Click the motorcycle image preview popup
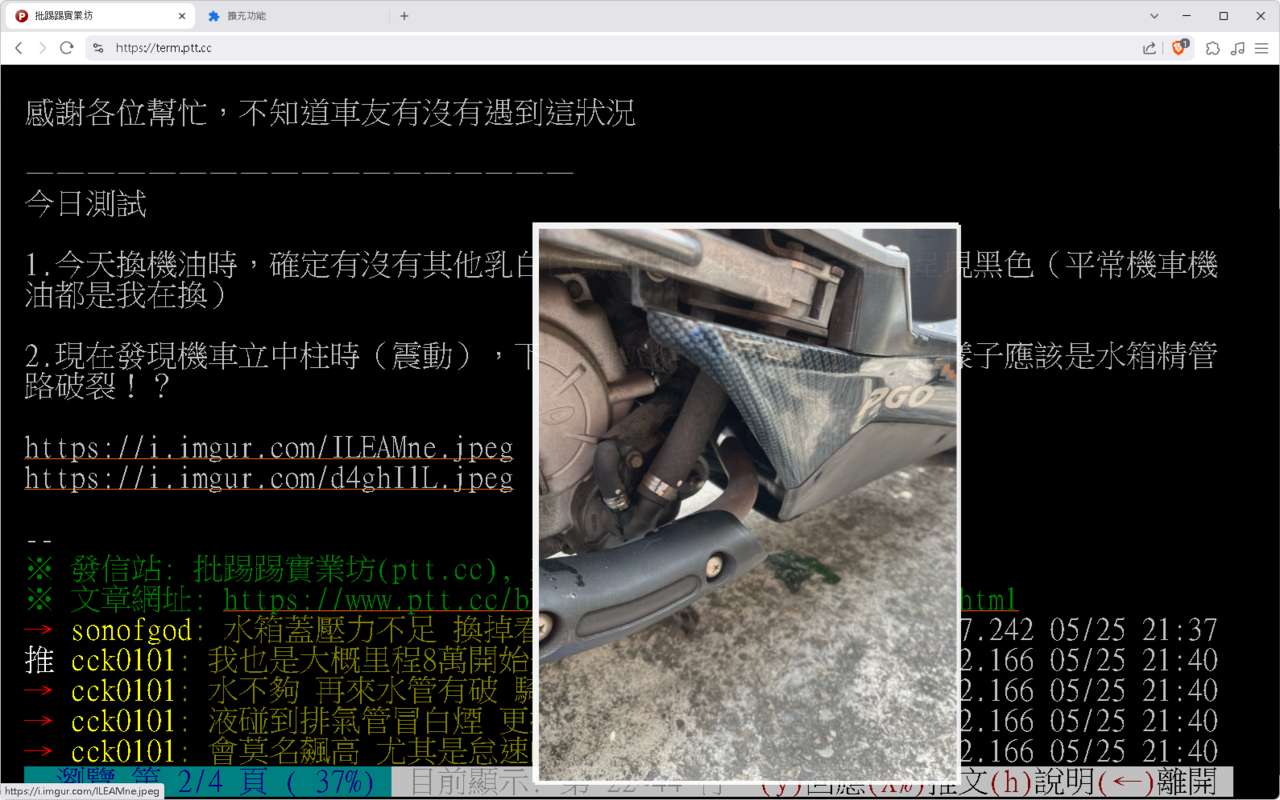This screenshot has height=800, width=1280. (747, 503)
